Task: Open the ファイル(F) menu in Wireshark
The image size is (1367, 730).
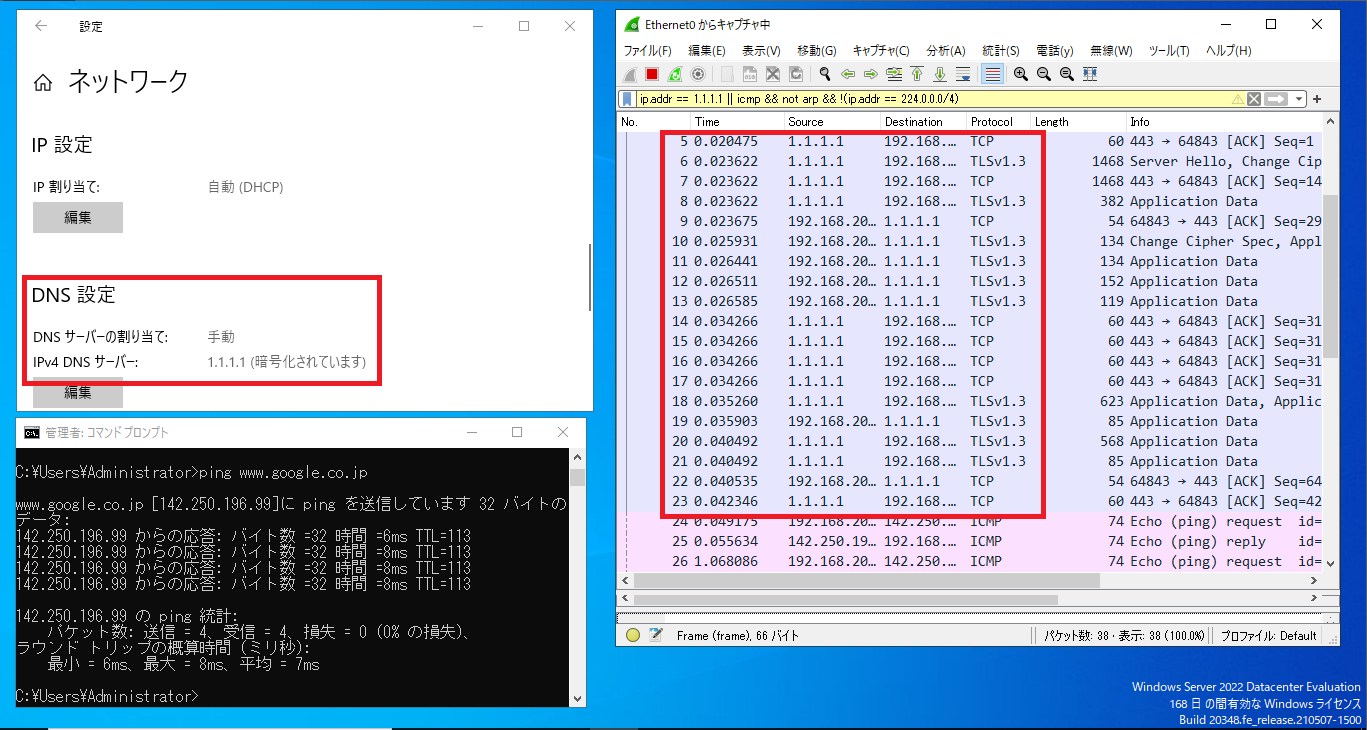Action: pos(648,51)
